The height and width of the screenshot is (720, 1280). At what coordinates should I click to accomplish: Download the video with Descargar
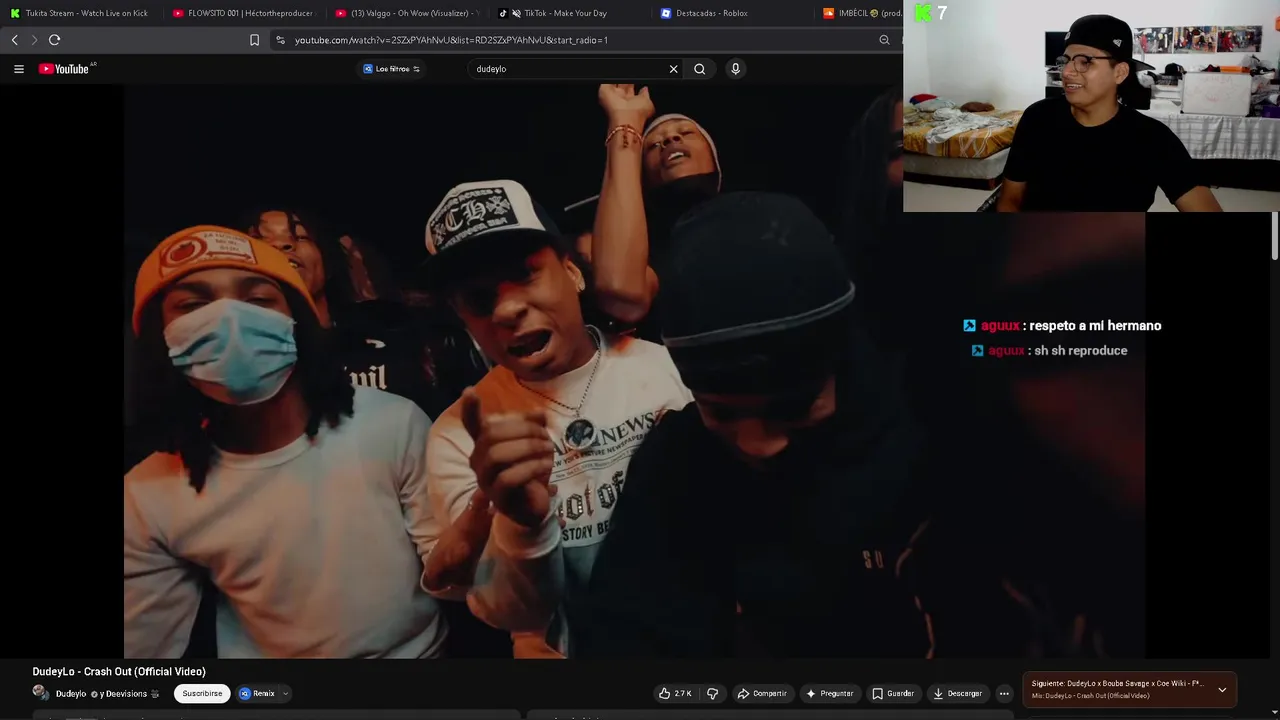coord(957,693)
